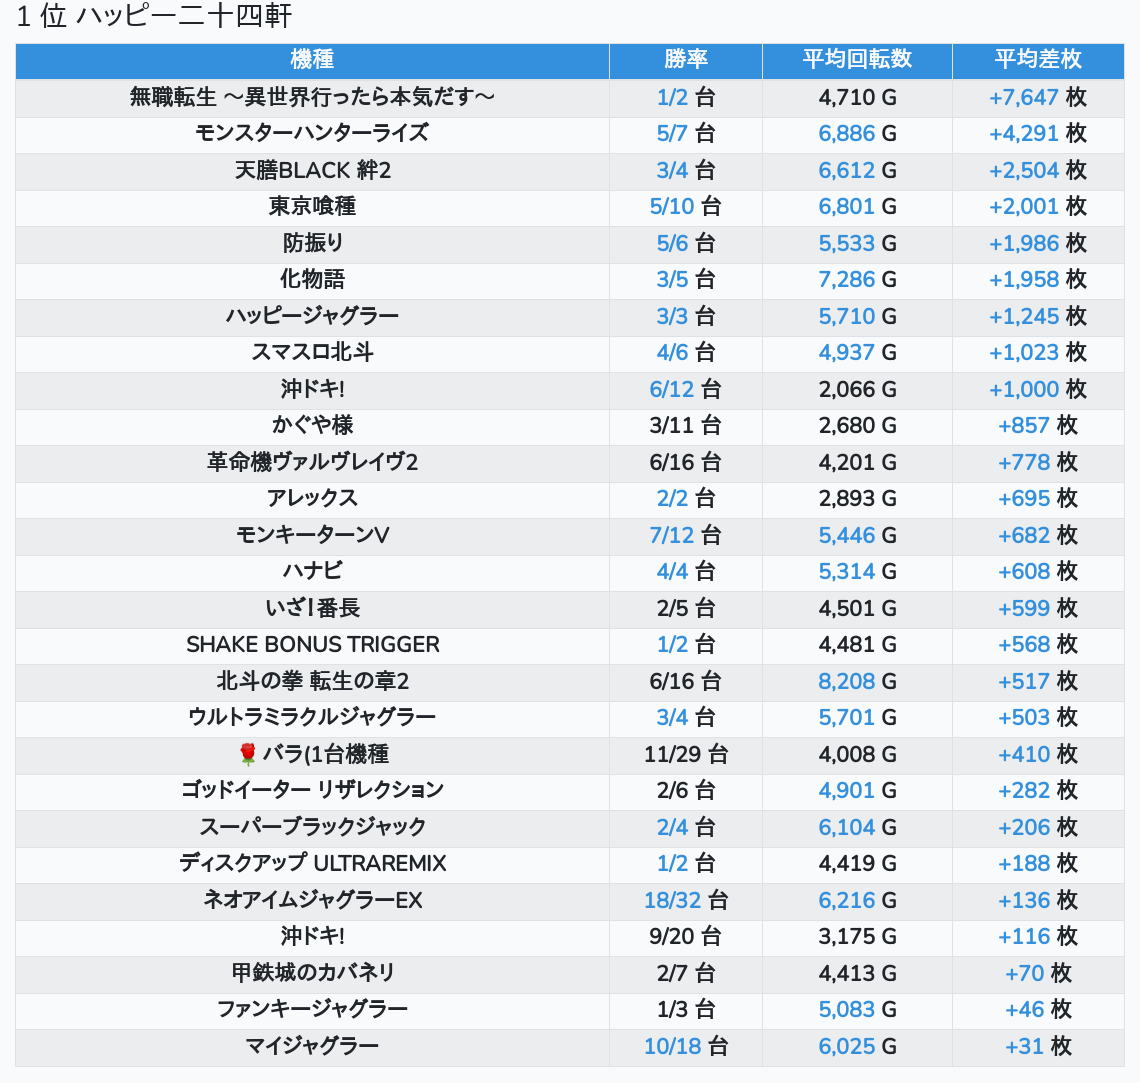Image resolution: width=1140 pixels, height=1083 pixels.
Task: Click the rose icon beside バラ(1台機種
Action: 248,754
